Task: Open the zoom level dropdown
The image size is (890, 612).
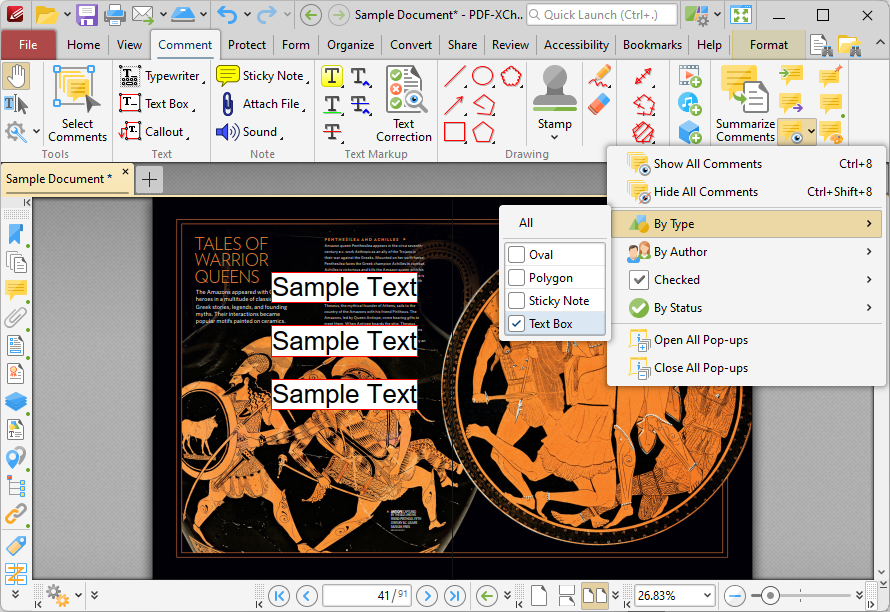Action: [x=707, y=596]
